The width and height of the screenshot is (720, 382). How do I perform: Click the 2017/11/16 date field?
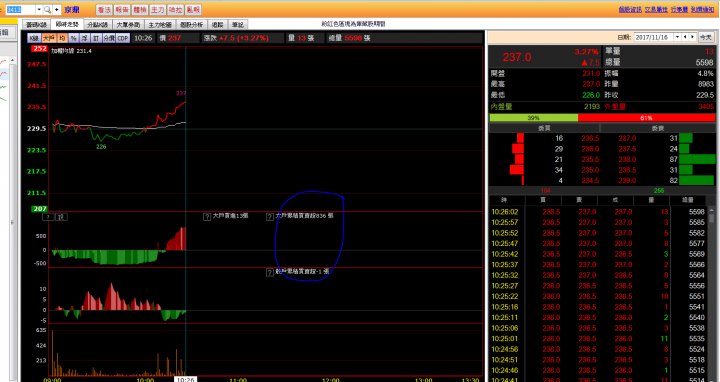[x=653, y=37]
